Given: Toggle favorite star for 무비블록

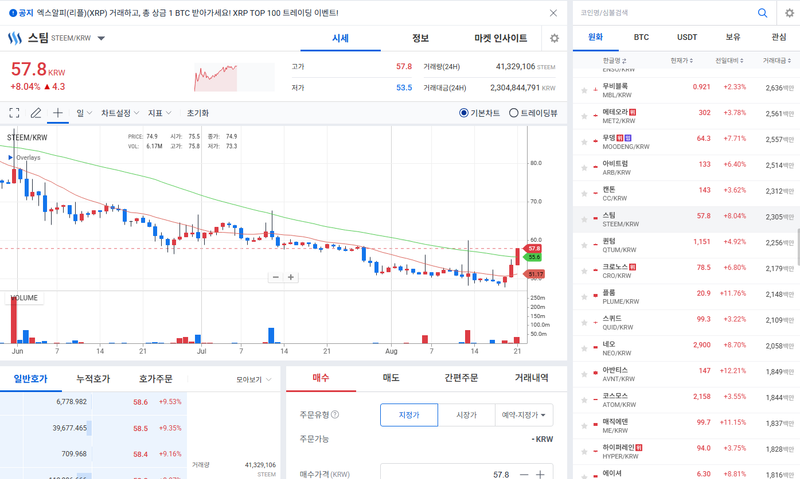Looking at the screenshot, I should click(x=584, y=90).
